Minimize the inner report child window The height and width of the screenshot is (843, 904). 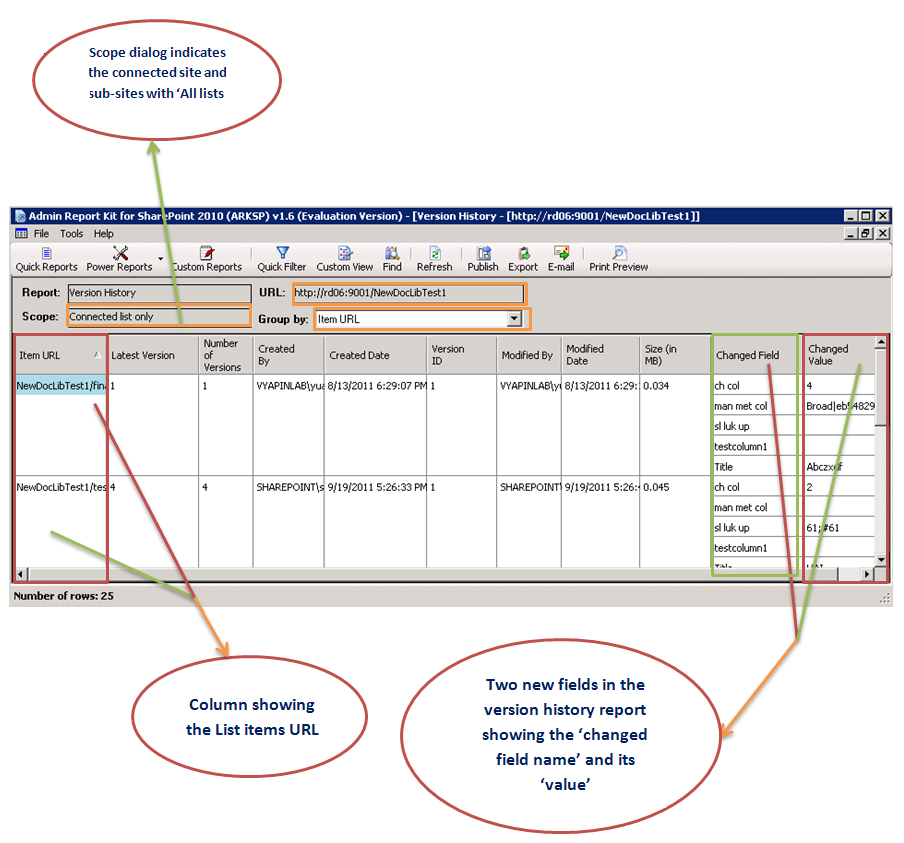point(851,234)
